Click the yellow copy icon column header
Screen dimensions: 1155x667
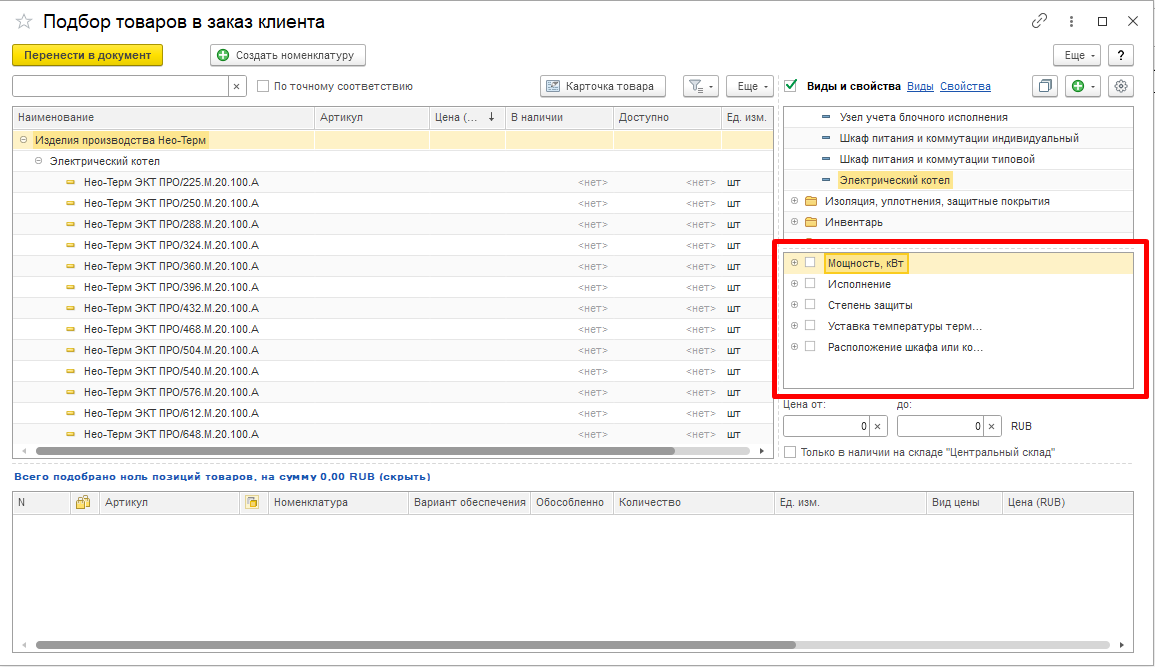[x=252, y=502]
